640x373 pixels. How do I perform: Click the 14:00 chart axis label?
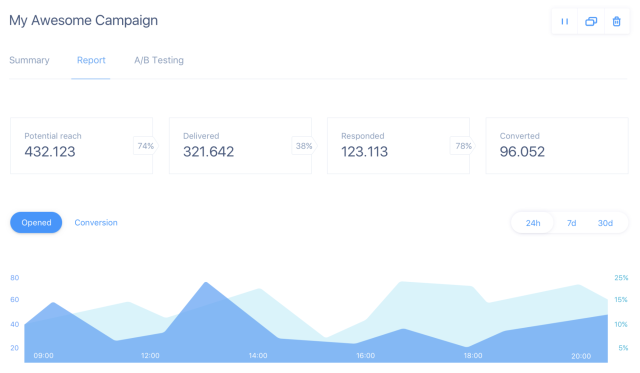258,355
